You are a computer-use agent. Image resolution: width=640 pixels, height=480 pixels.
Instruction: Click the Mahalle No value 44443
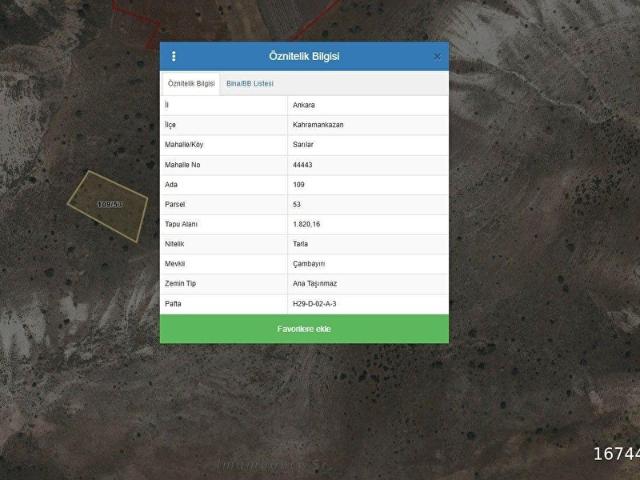tap(303, 165)
